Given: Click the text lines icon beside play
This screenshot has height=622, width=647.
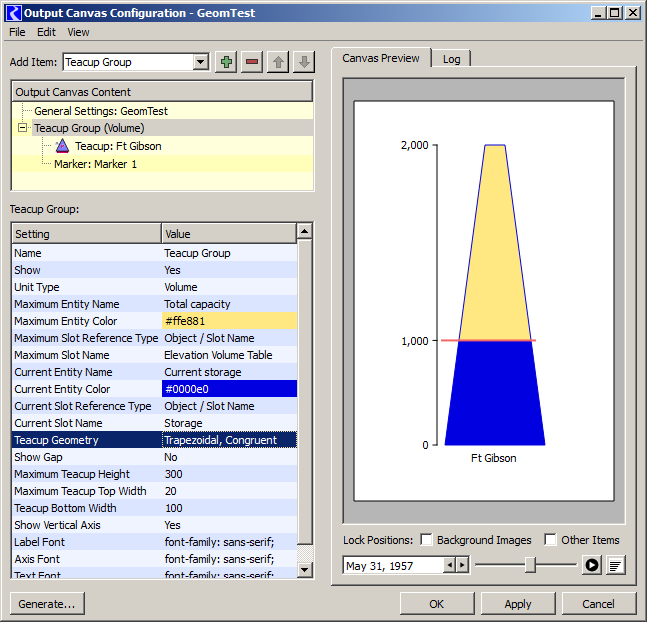Looking at the screenshot, I should click(615, 565).
